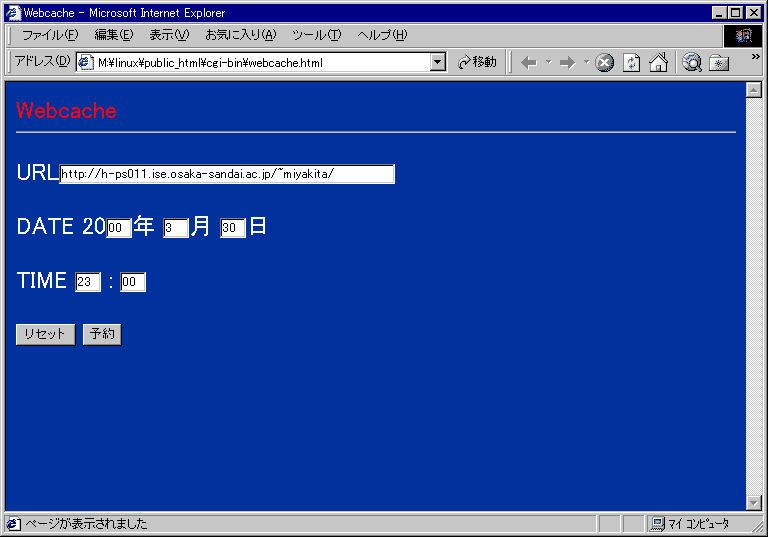
Task: Click the Webcache heading text
Action: coord(66,111)
